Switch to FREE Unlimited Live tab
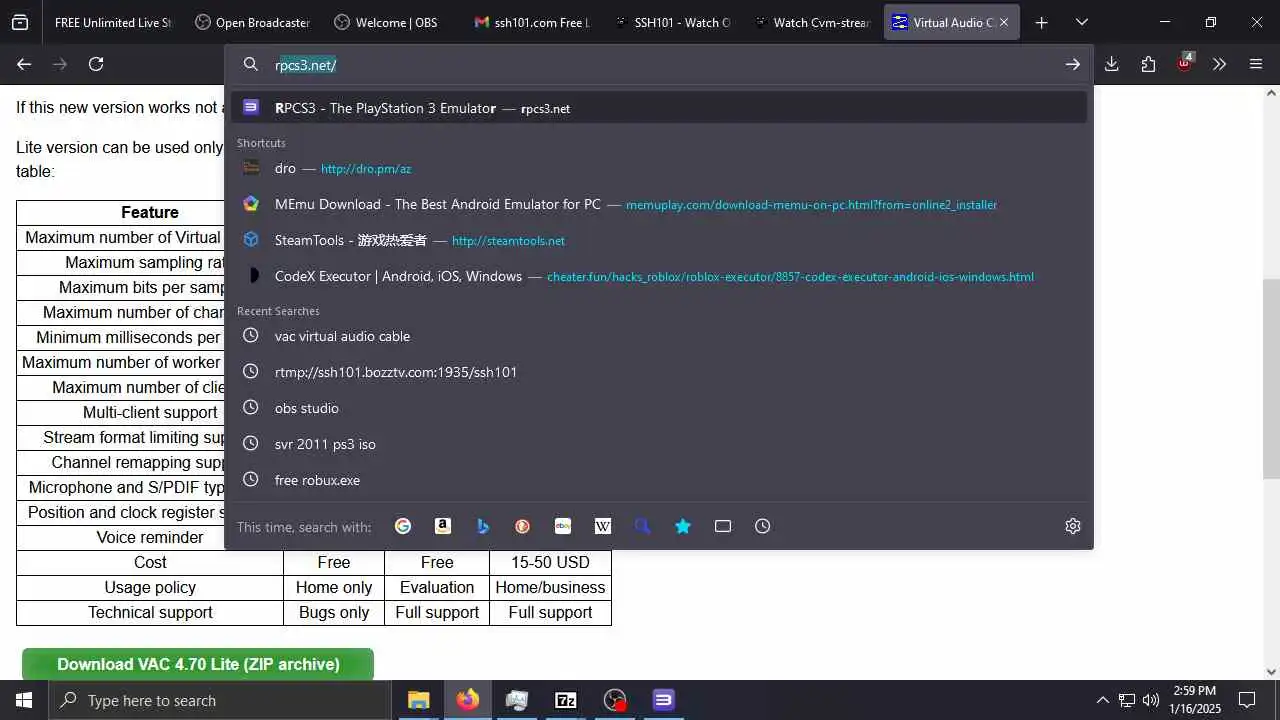This screenshot has width=1280, height=720. (x=112, y=22)
